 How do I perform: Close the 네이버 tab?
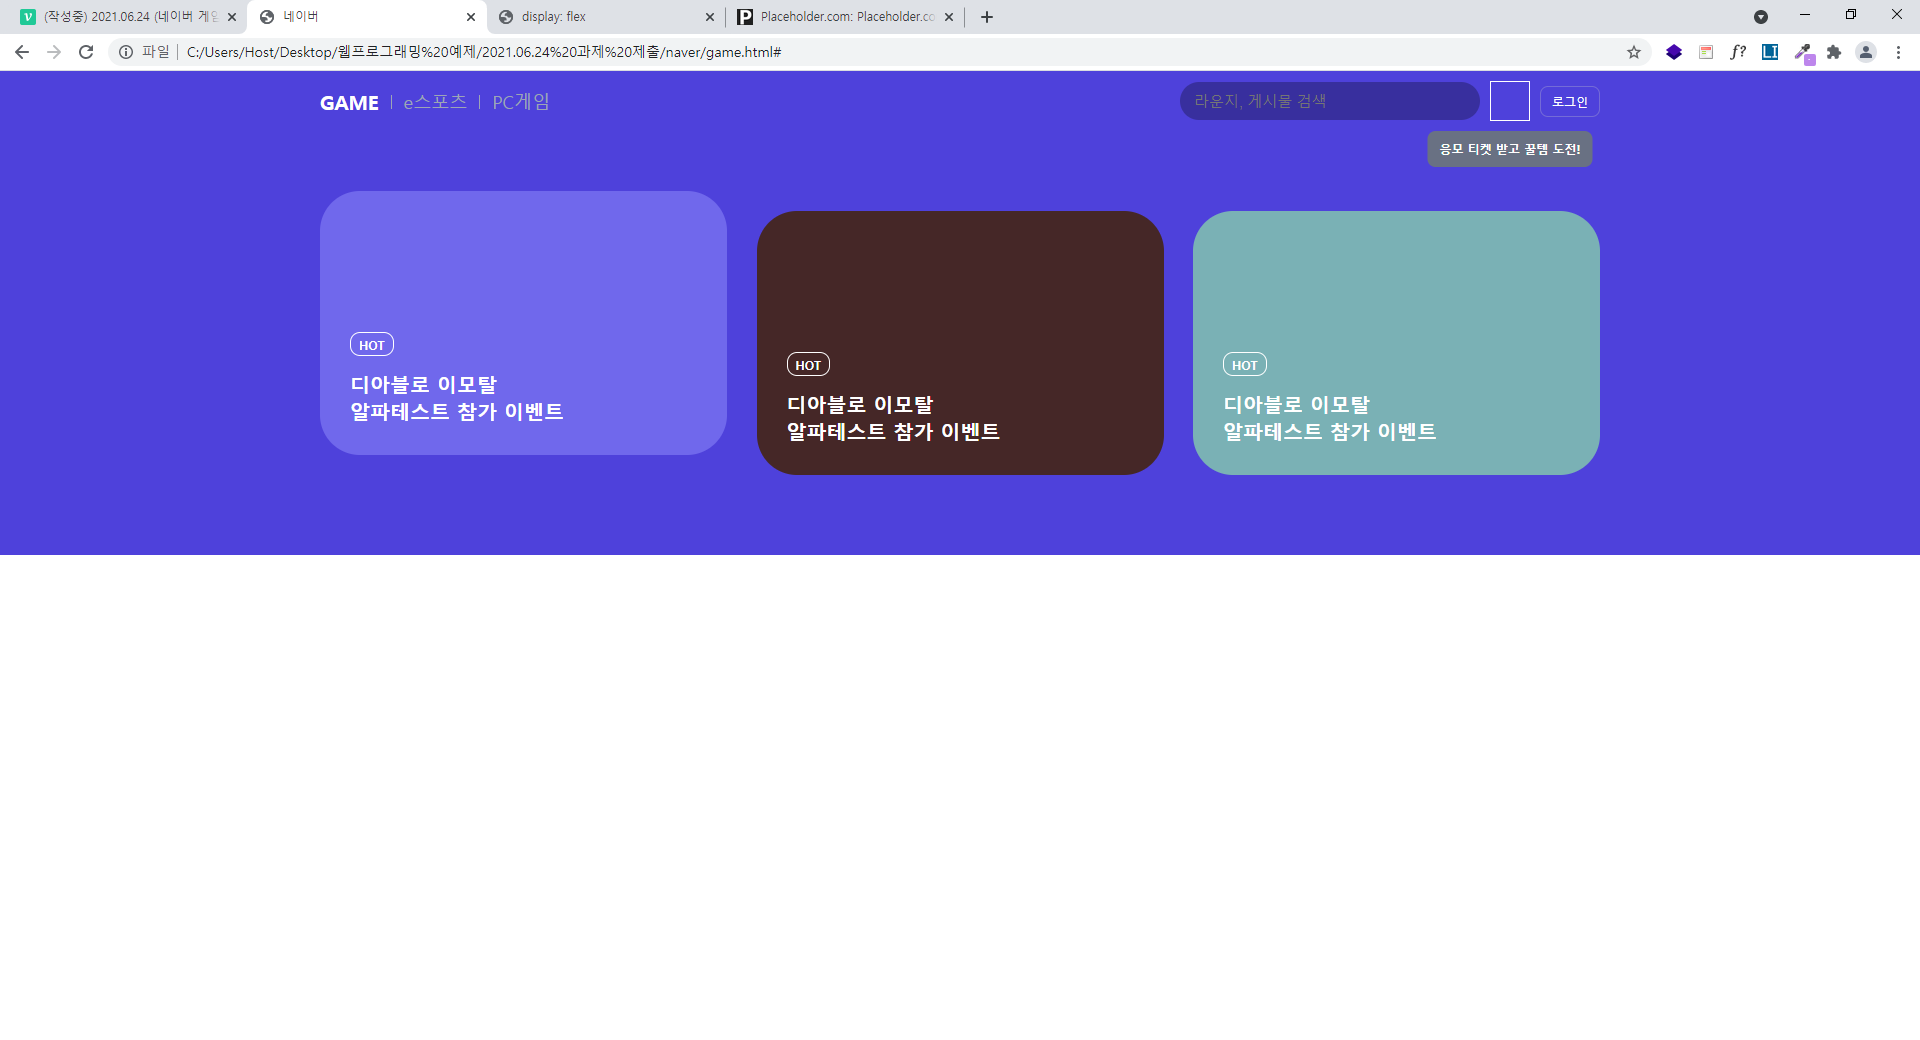click(x=471, y=17)
